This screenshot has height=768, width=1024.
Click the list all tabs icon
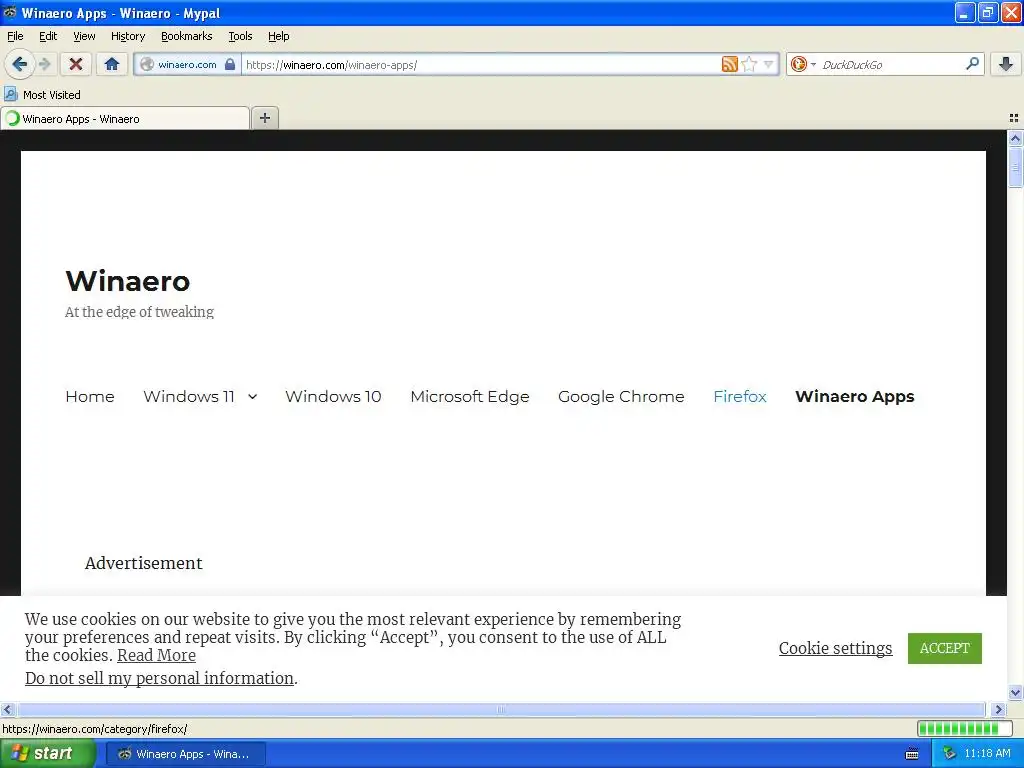[1014, 118]
